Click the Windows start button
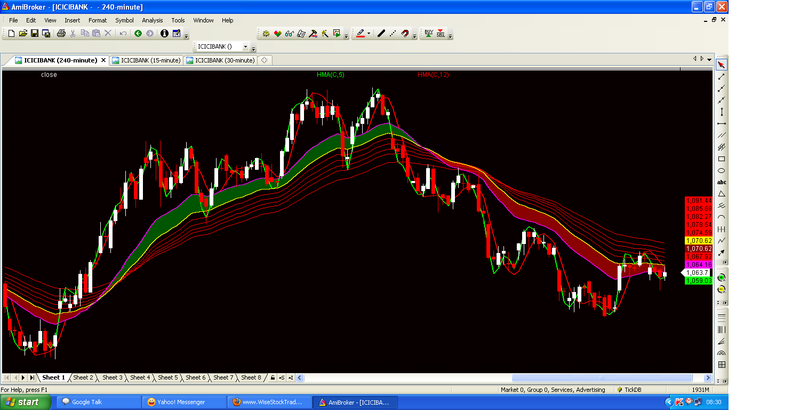This screenshot has height=410, width=800. pyautogui.click(x=26, y=402)
